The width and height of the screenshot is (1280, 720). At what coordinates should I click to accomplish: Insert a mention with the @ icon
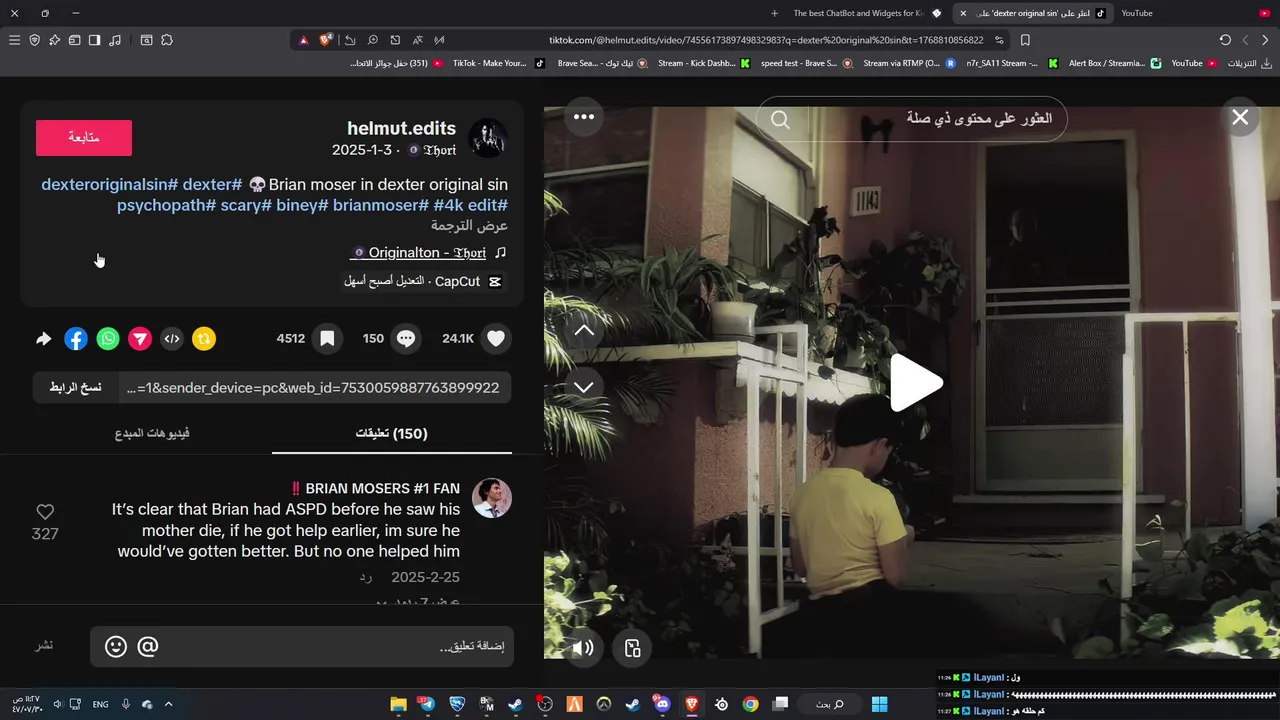(148, 647)
